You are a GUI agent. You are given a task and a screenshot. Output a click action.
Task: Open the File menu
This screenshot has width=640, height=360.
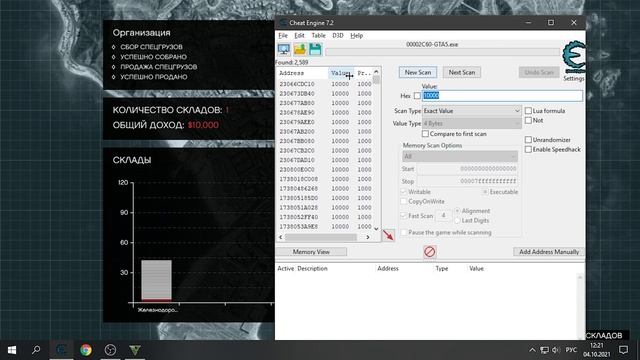(x=283, y=36)
